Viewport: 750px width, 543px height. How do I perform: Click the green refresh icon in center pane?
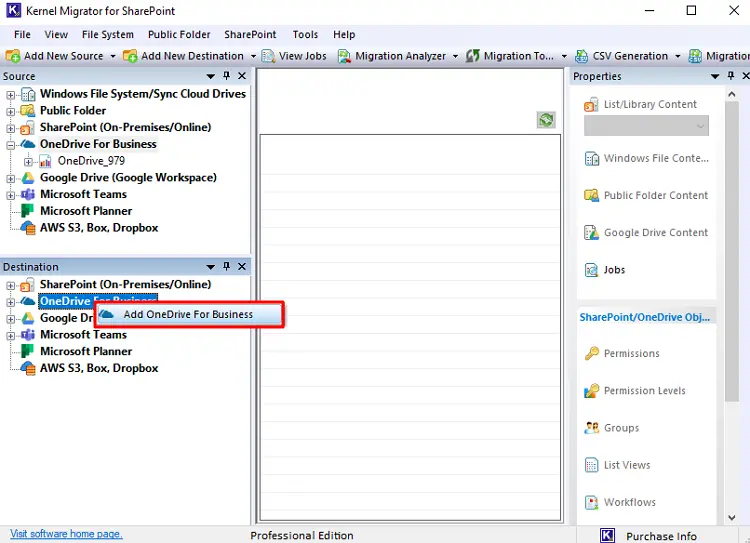[x=546, y=120]
